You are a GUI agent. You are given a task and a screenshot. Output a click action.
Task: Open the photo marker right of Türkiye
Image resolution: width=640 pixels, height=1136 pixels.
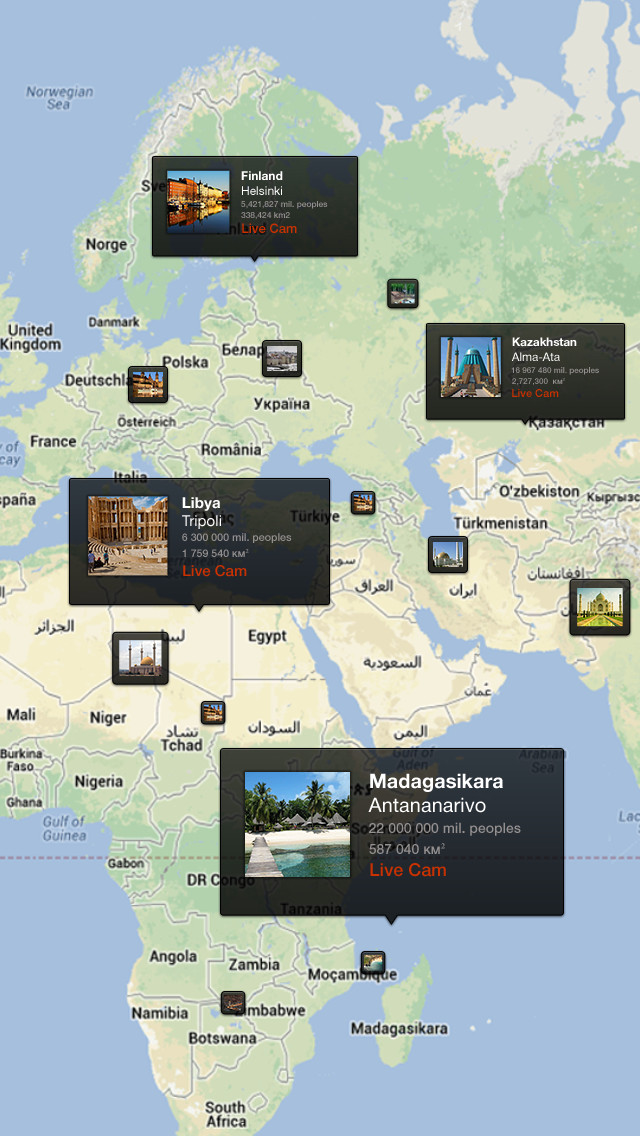[362, 502]
